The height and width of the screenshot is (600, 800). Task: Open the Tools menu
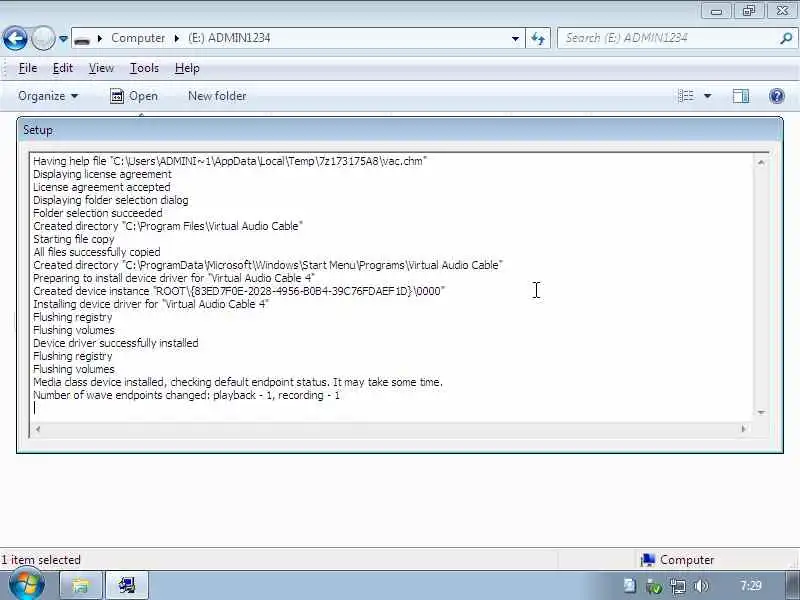point(144,68)
